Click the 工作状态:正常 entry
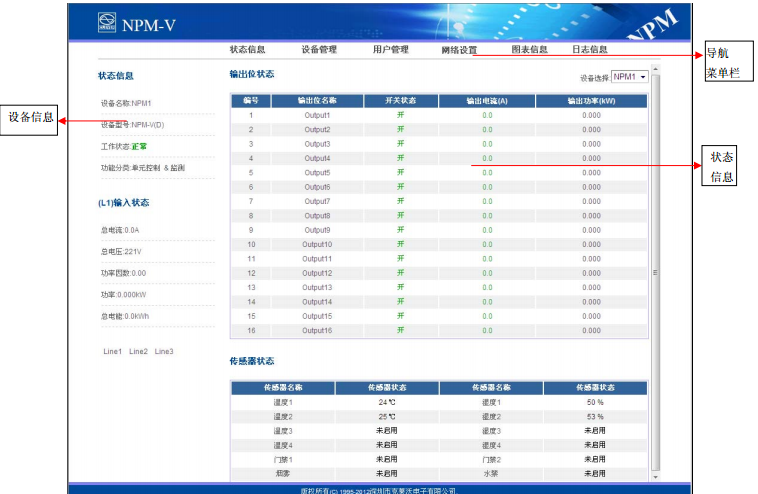The width and height of the screenshot is (758, 494). coord(124,146)
